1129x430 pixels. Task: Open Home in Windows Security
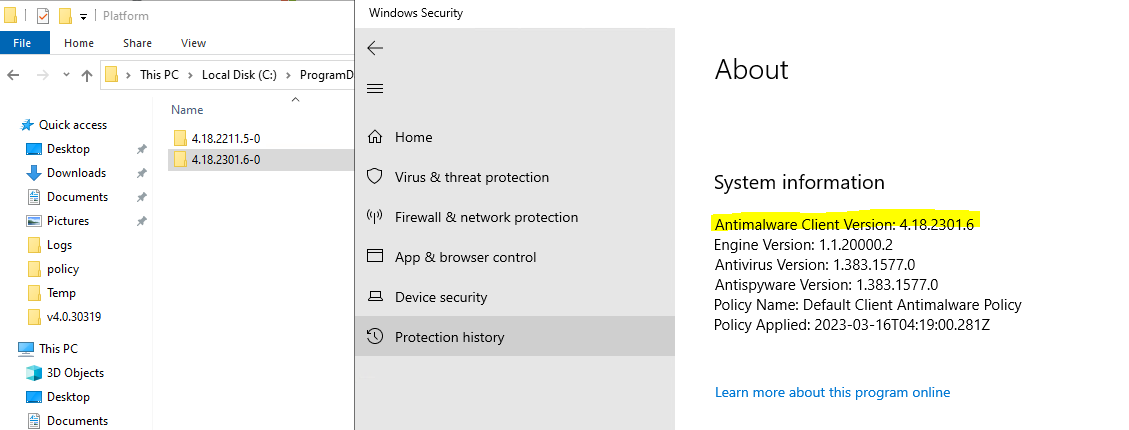click(x=515, y=137)
